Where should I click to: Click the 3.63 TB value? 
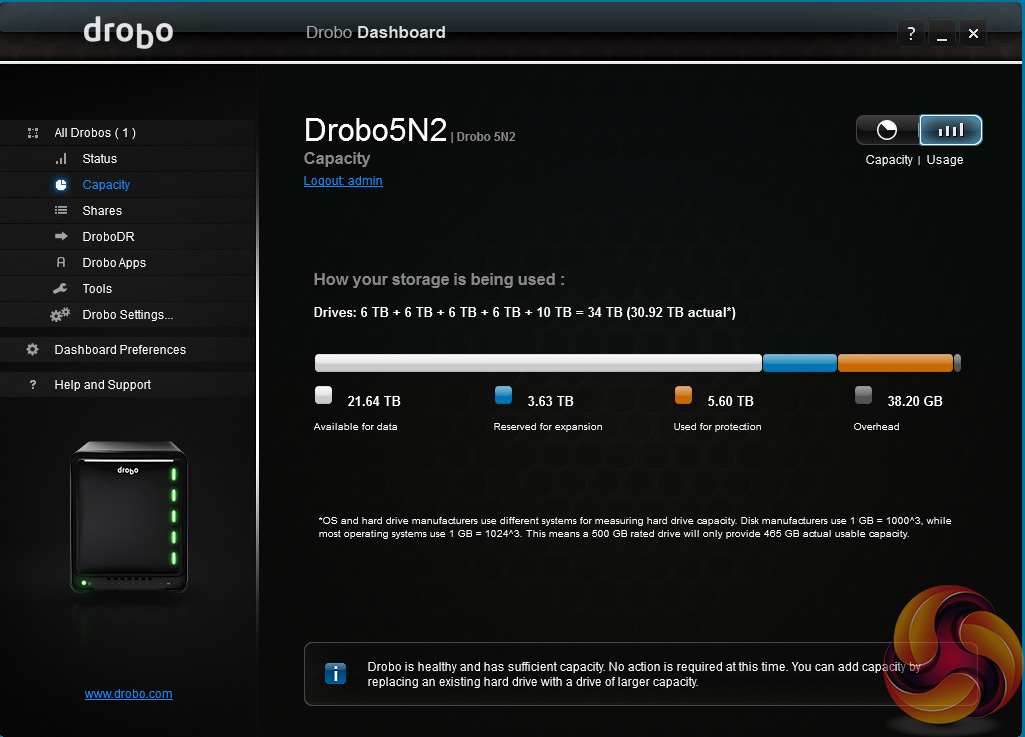550,402
